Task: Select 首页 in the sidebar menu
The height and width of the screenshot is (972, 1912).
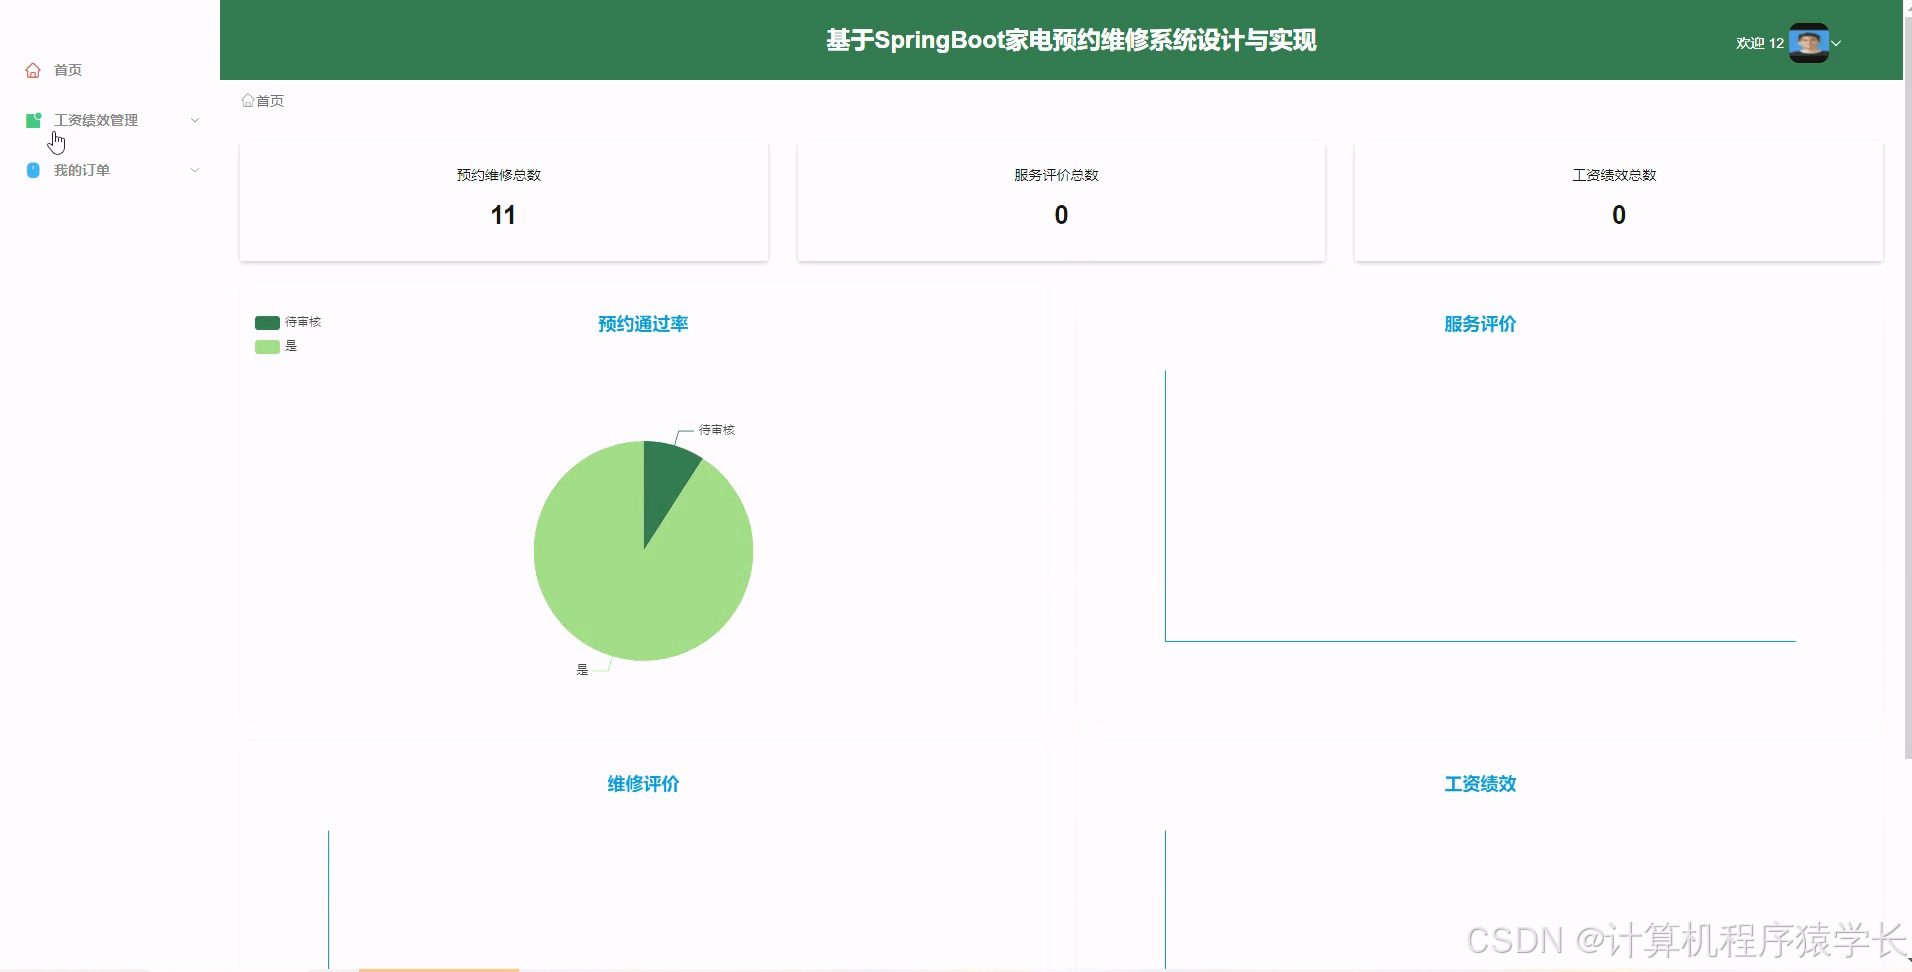Action: point(68,69)
